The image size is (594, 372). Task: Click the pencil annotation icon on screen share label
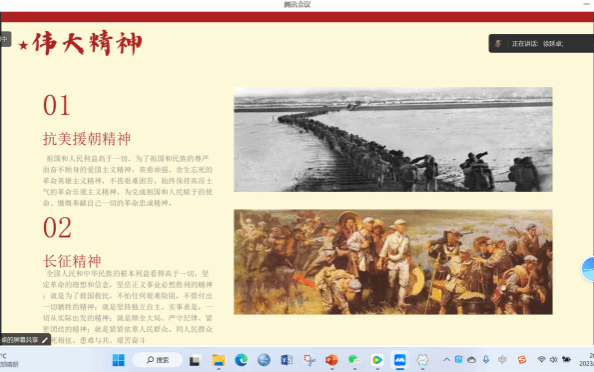pos(45,340)
